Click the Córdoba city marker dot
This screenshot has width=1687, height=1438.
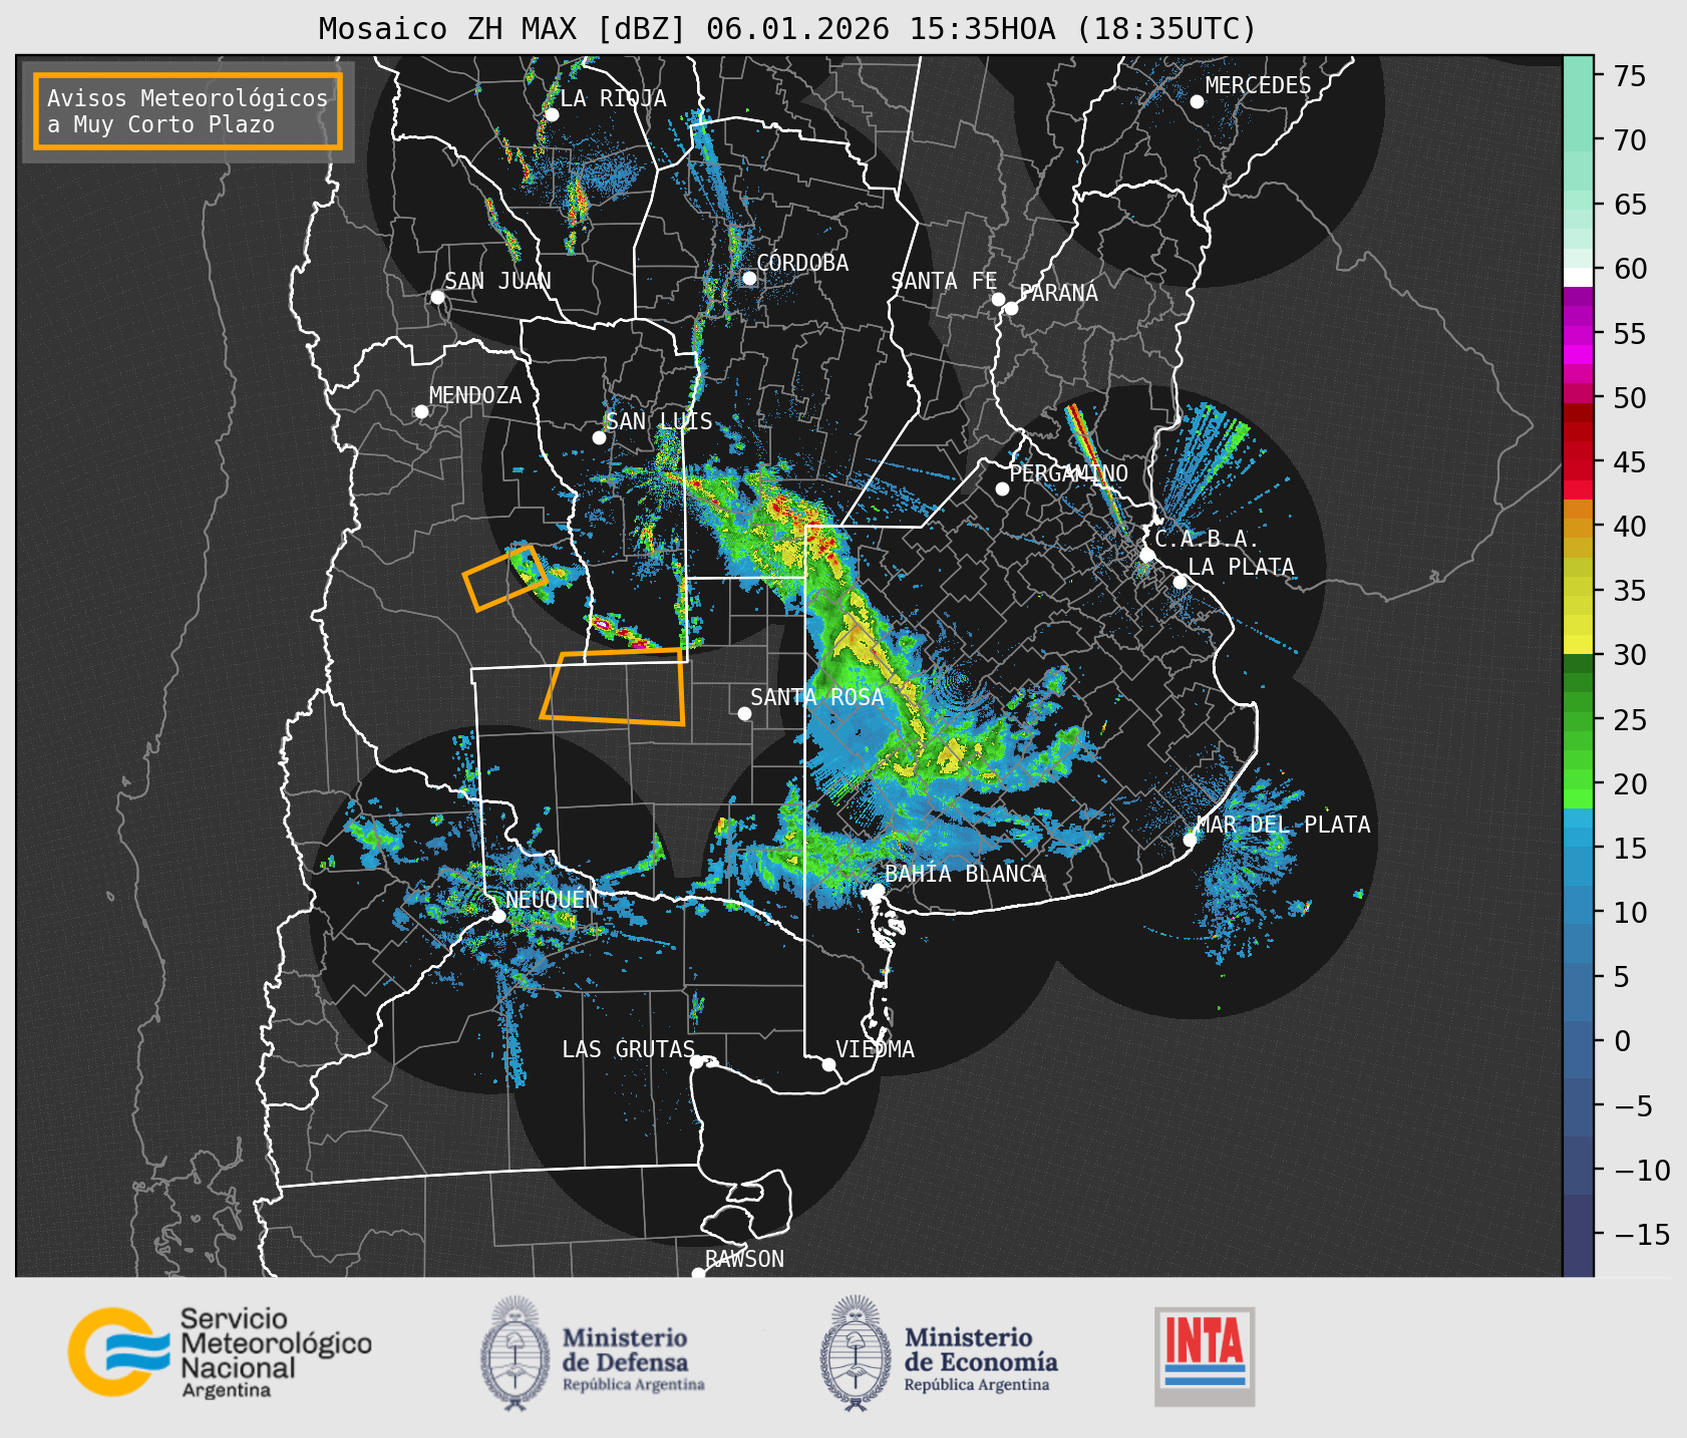click(749, 278)
